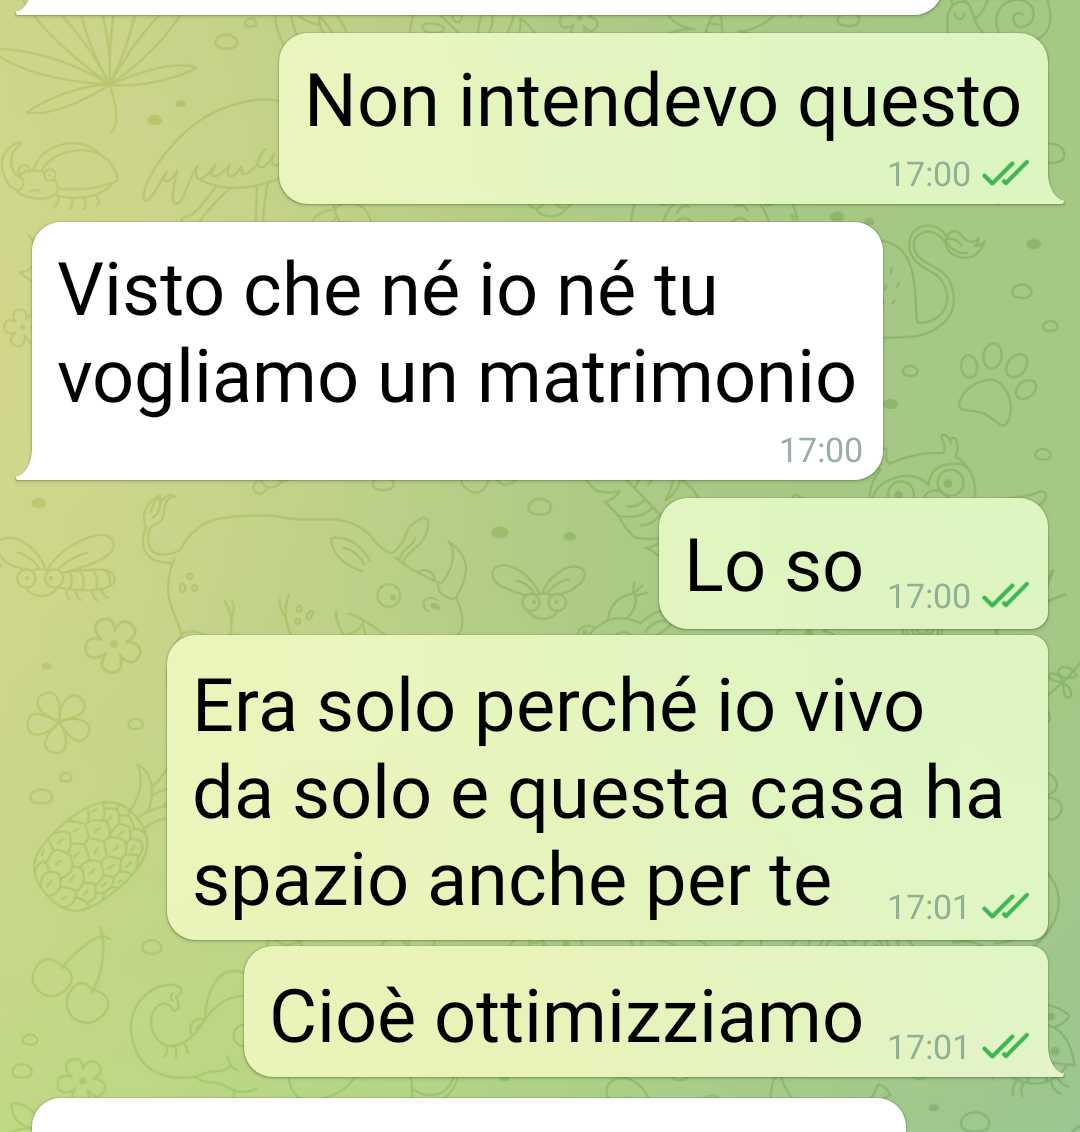Screen dimensions: 1080x1132
Task: Tap the 17:00 timestamp next to "Lo so"
Action: pyautogui.click(x=928, y=596)
